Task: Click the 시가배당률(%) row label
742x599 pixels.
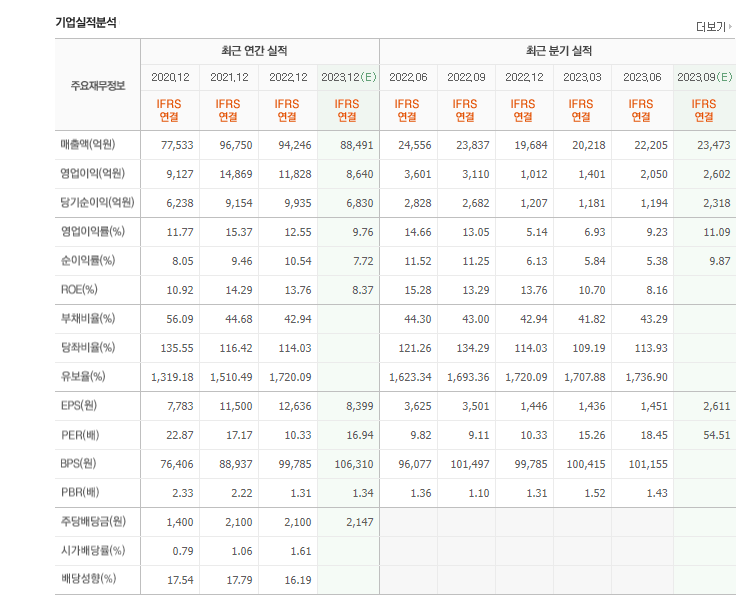Action: pyautogui.click(x=93, y=550)
